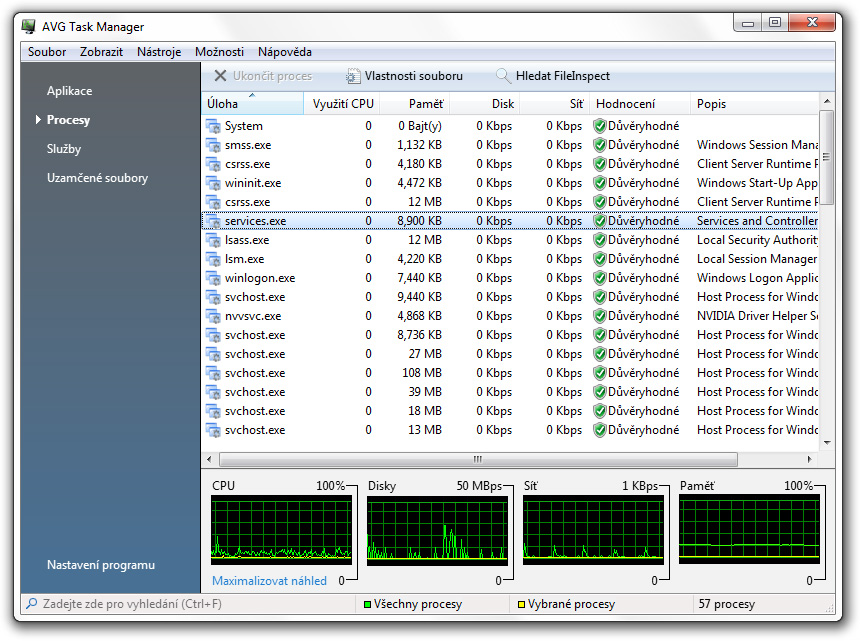Click trusted shield icon in nvvsvc.exe row

pos(599,316)
